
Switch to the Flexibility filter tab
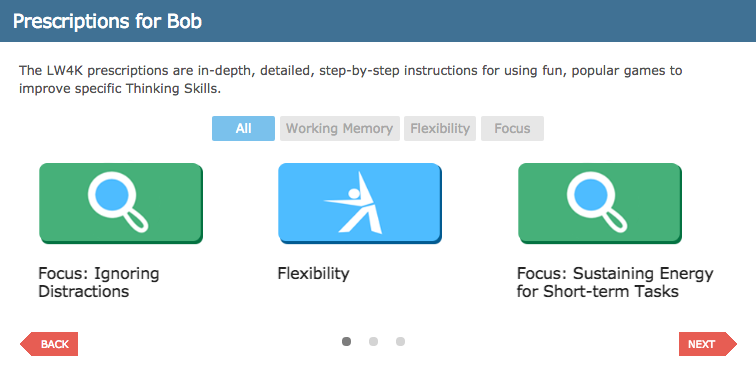pyautogui.click(x=440, y=129)
